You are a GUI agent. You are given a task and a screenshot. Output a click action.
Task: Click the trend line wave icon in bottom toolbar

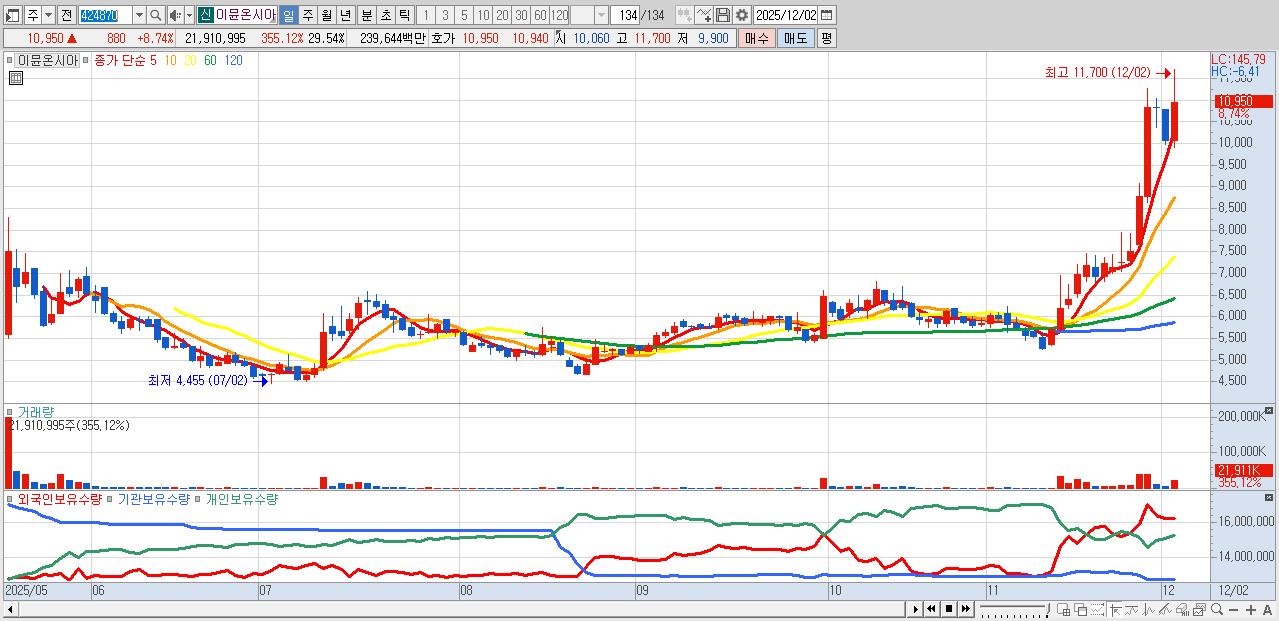click(1132, 609)
